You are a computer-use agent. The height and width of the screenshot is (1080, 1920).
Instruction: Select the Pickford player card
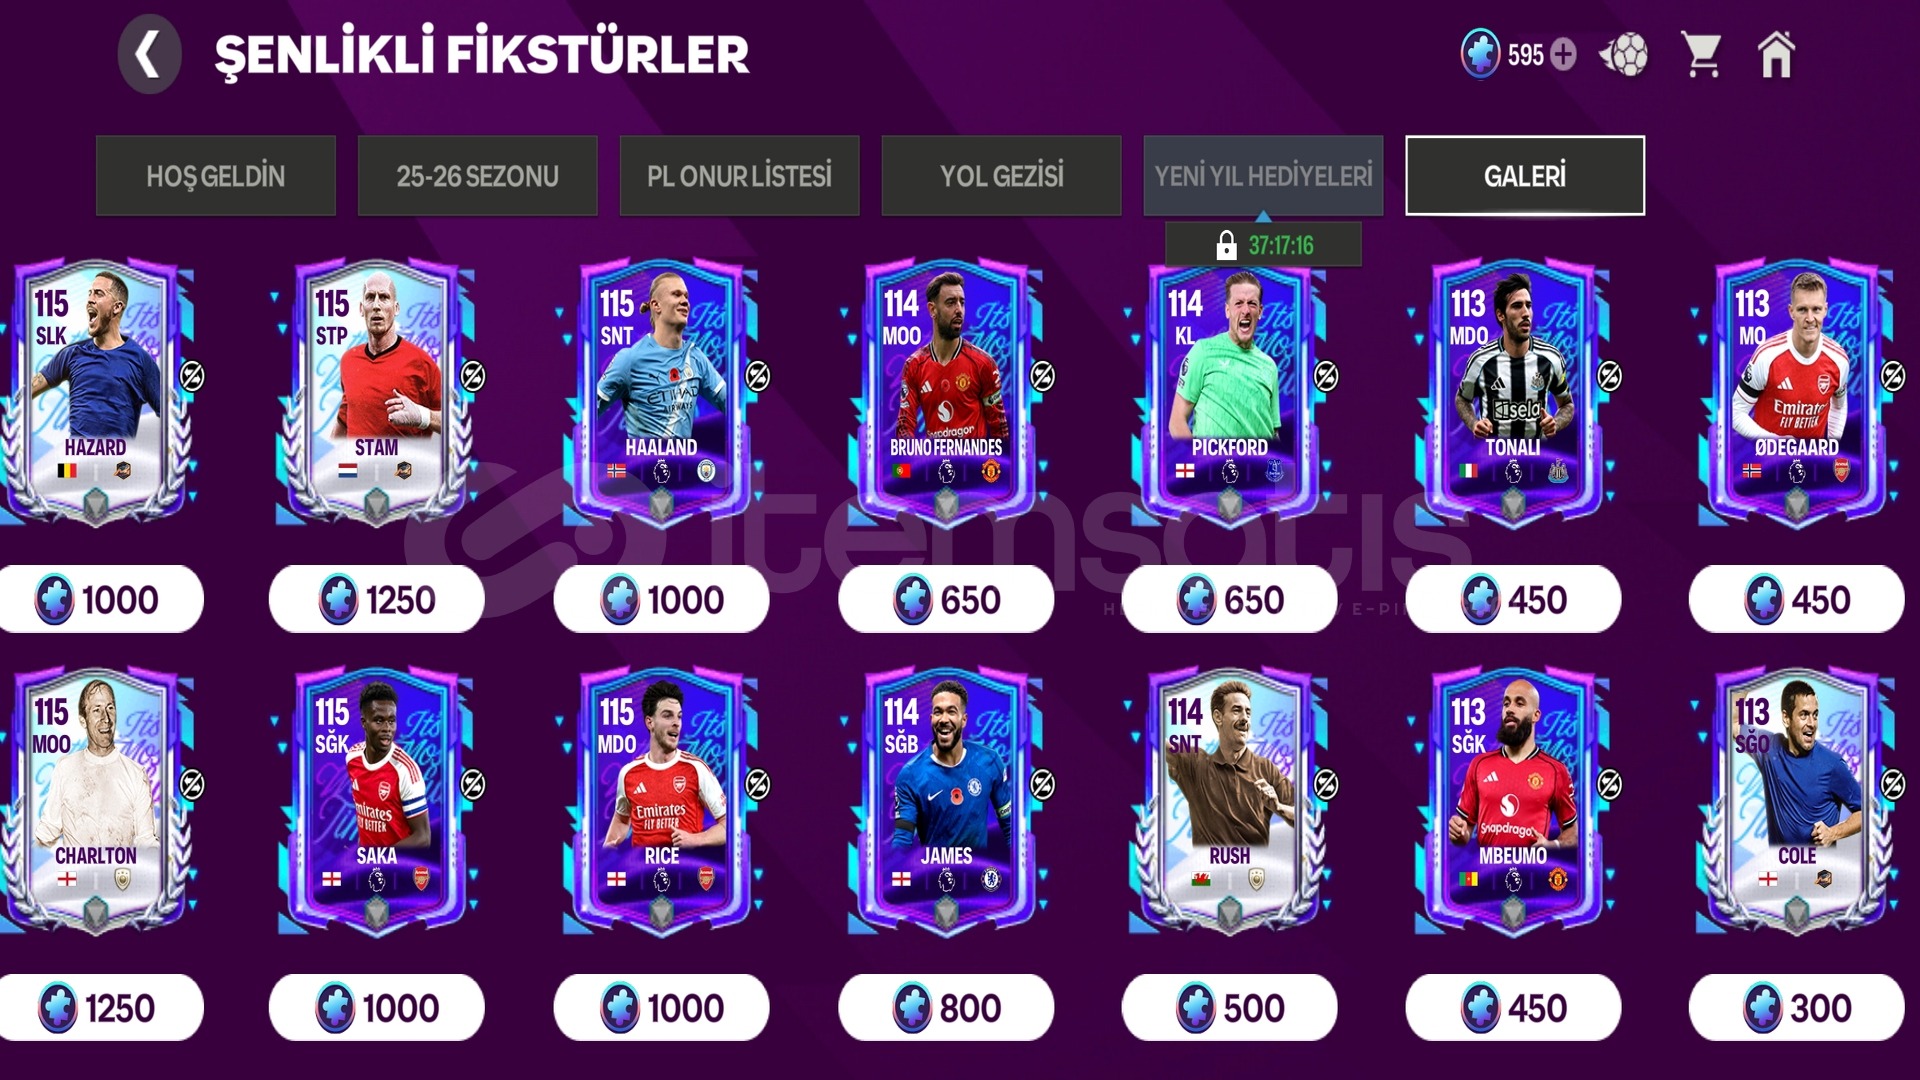tap(1229, 392)
